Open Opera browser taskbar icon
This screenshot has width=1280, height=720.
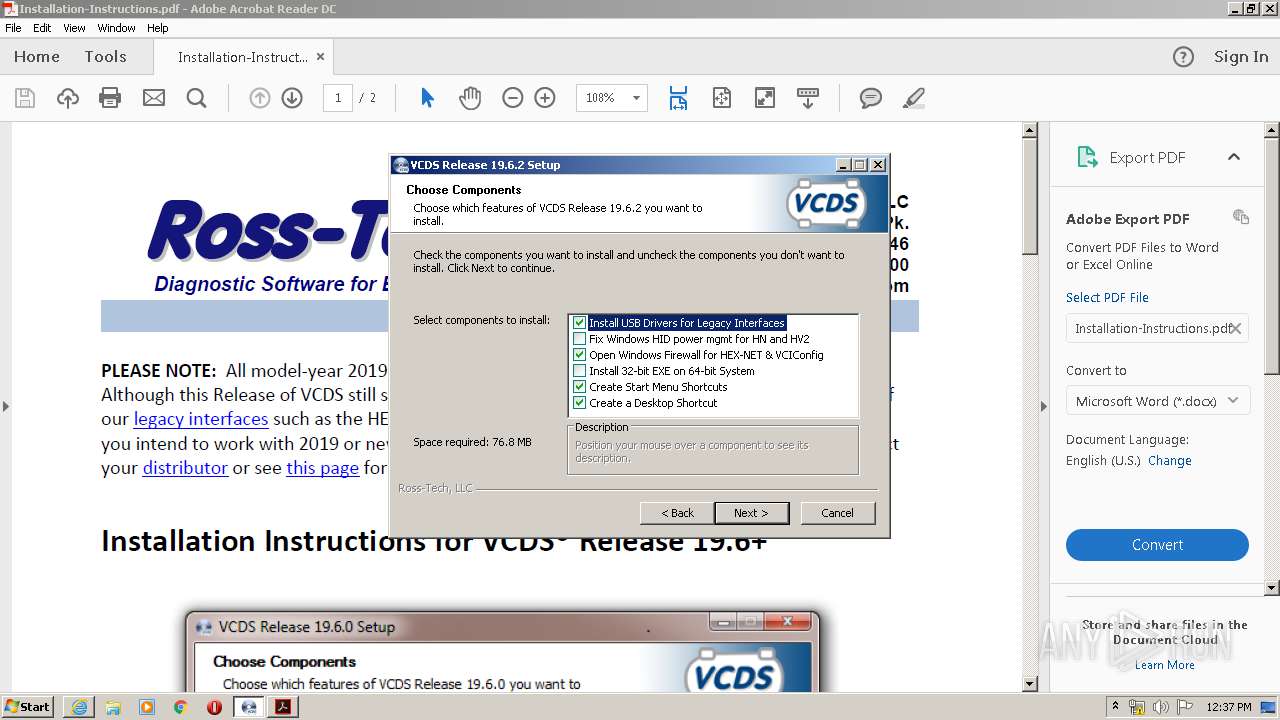click(215, 707)
